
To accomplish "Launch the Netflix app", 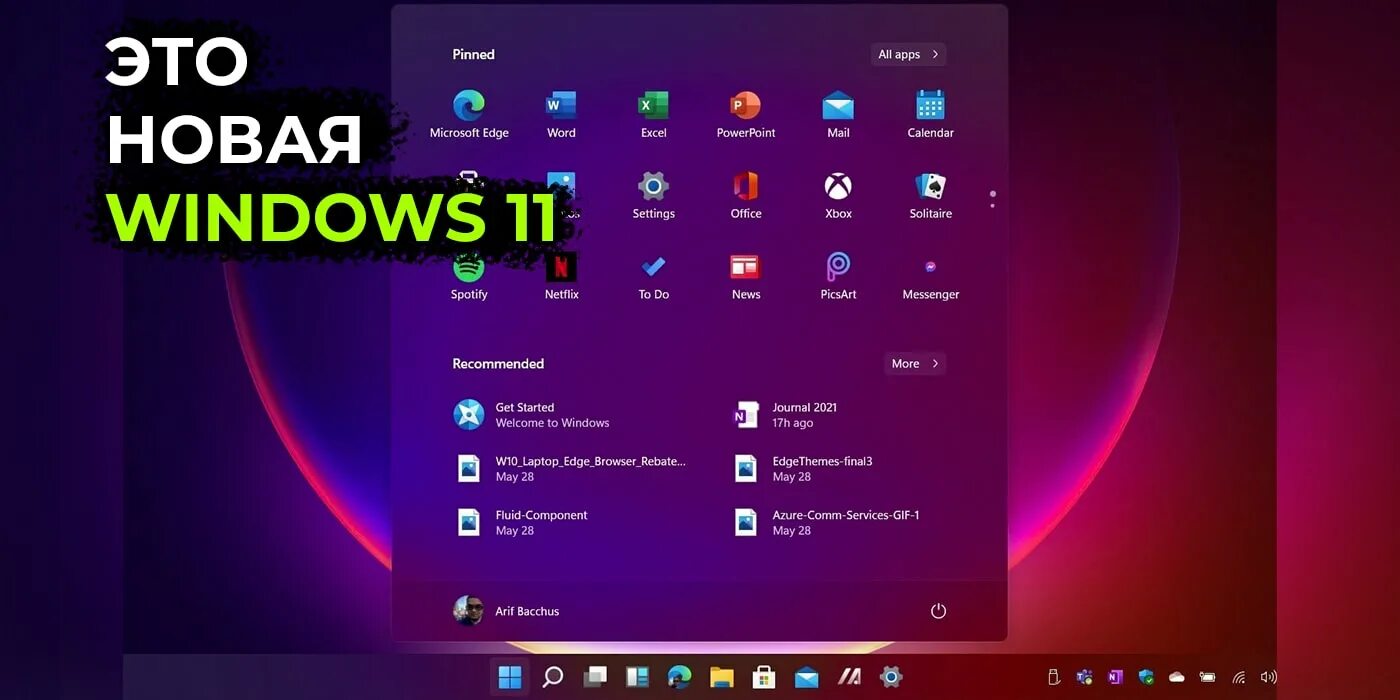I will click(x=561, y=276).
